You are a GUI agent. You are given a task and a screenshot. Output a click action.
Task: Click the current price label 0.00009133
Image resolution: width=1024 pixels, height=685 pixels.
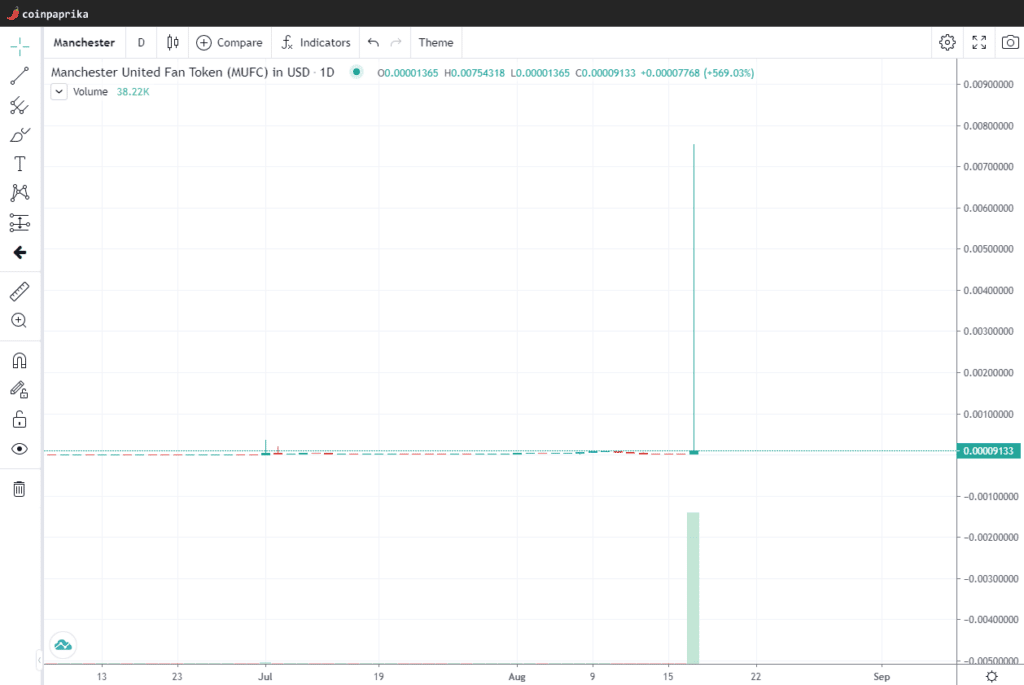988,451
